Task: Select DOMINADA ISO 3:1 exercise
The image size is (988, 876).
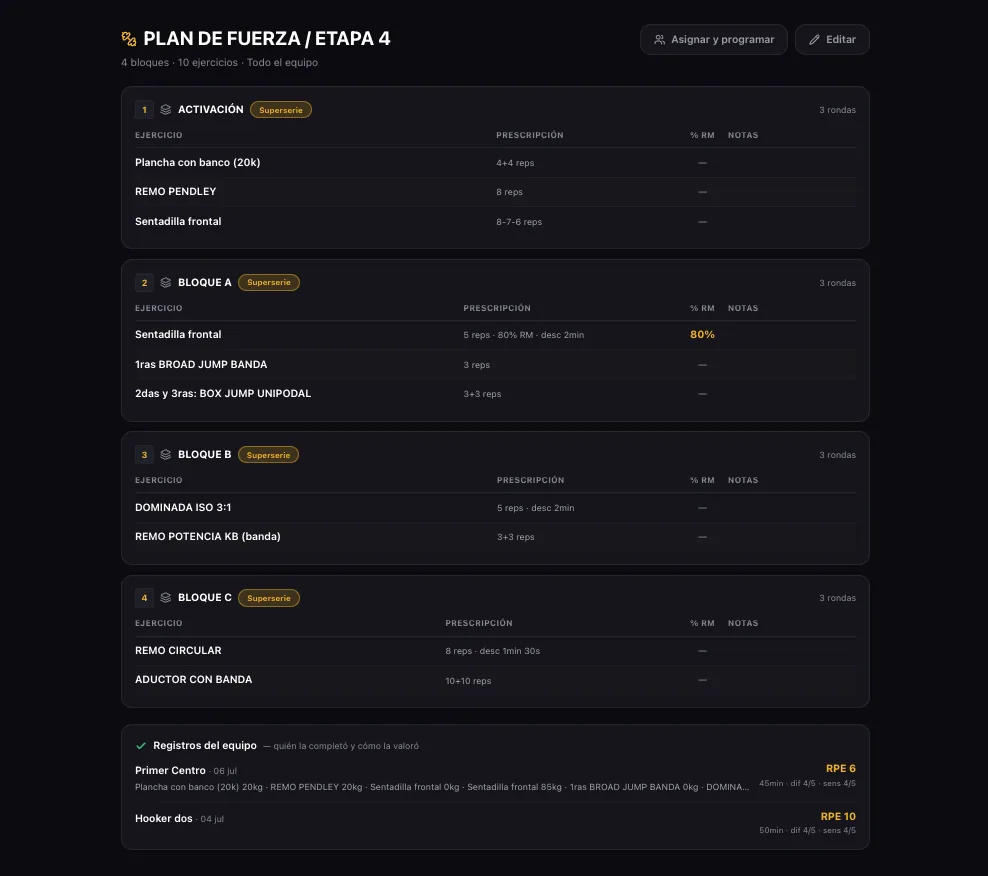Action: click(x=183, y=507)
